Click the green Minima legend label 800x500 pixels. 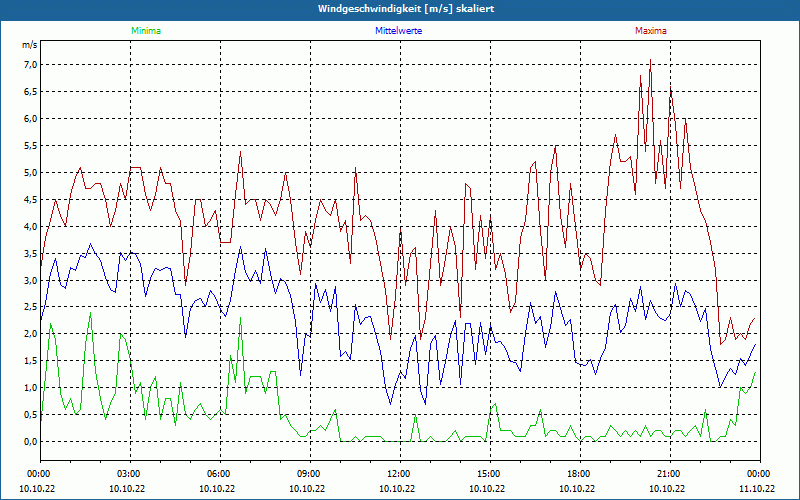(x=146, y=31)
